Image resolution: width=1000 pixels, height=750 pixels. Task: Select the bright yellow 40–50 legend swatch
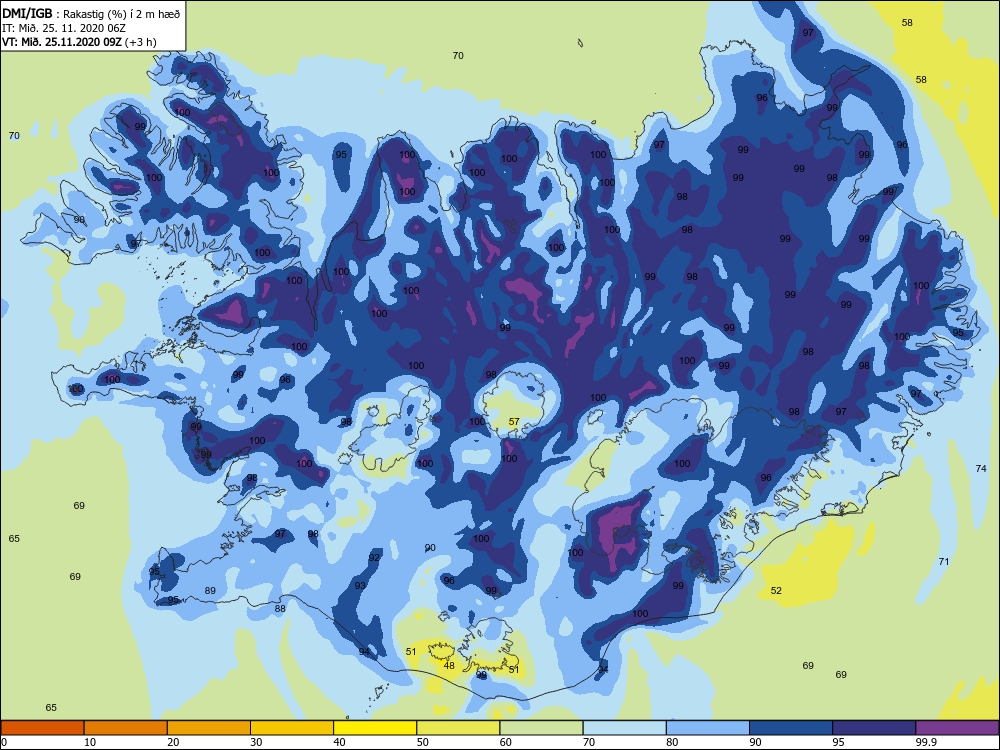tap(375, 728)
